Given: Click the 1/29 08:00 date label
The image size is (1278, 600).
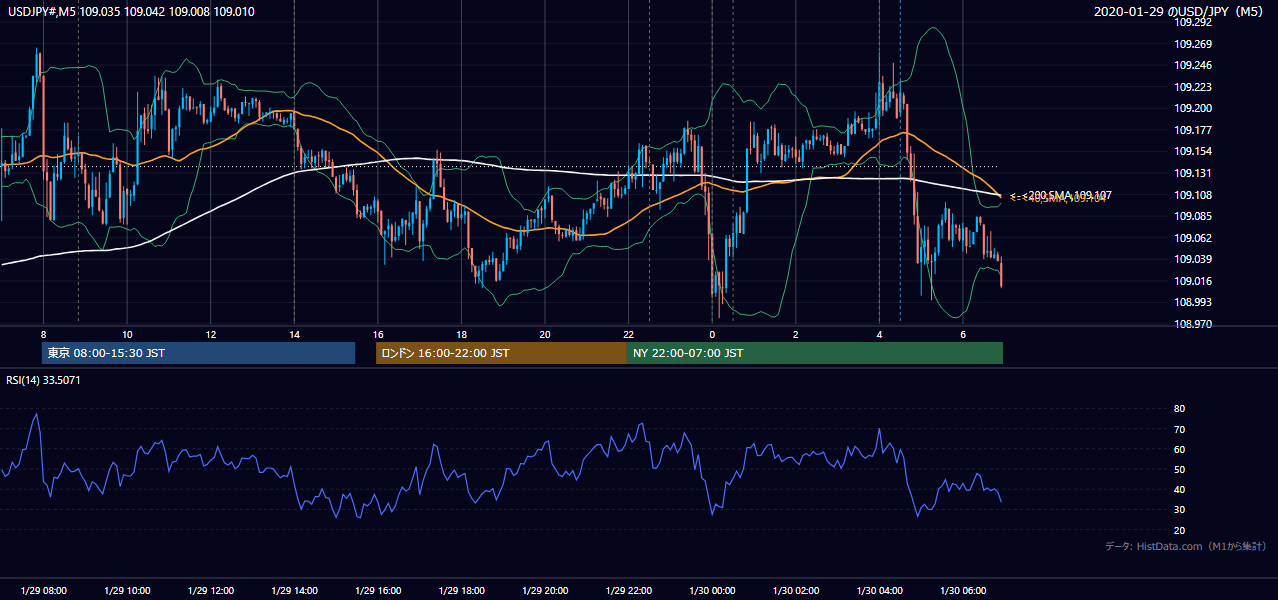Looking at the screenshot, I should click(x=43, y=590).
